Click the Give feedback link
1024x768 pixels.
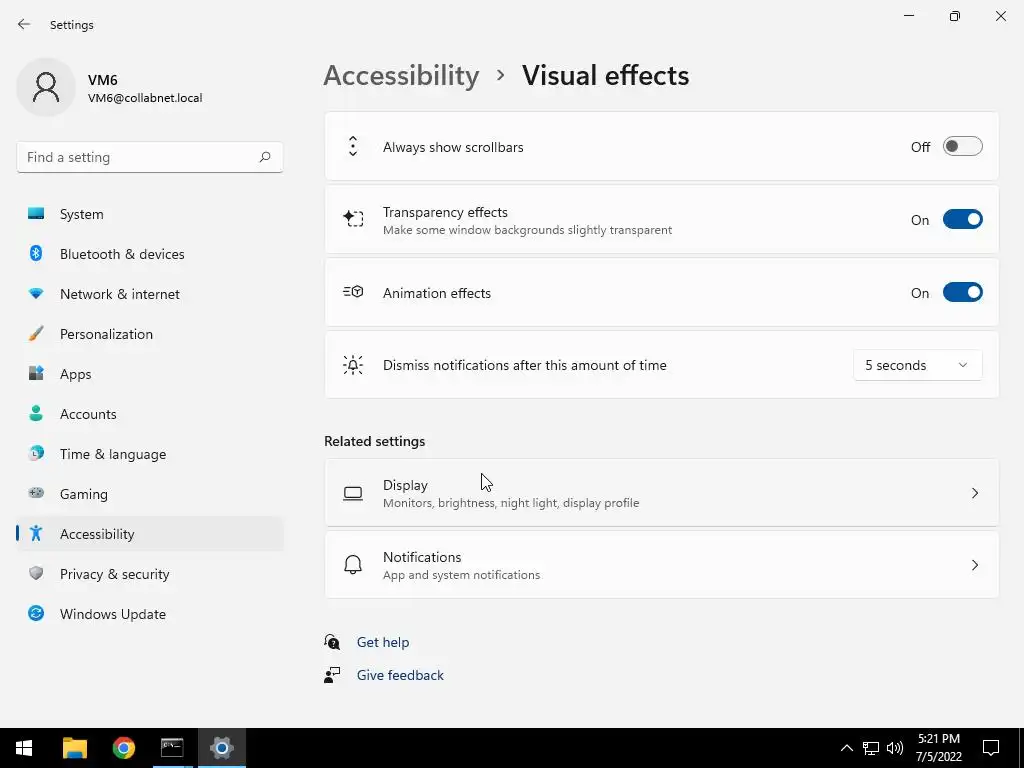point(400,675)
